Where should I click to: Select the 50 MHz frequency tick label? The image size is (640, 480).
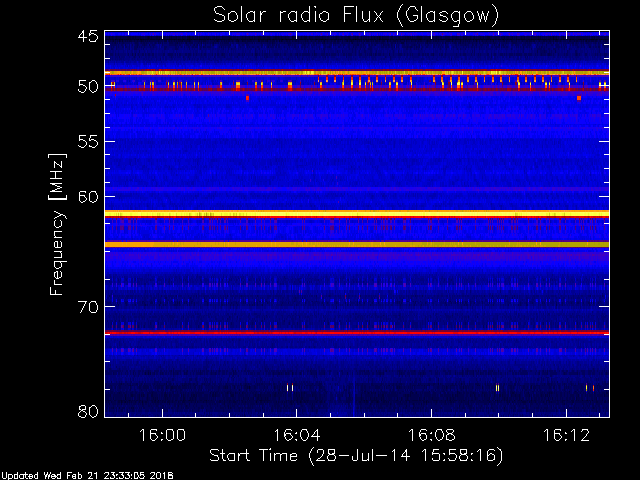click(x=87, y=87)
